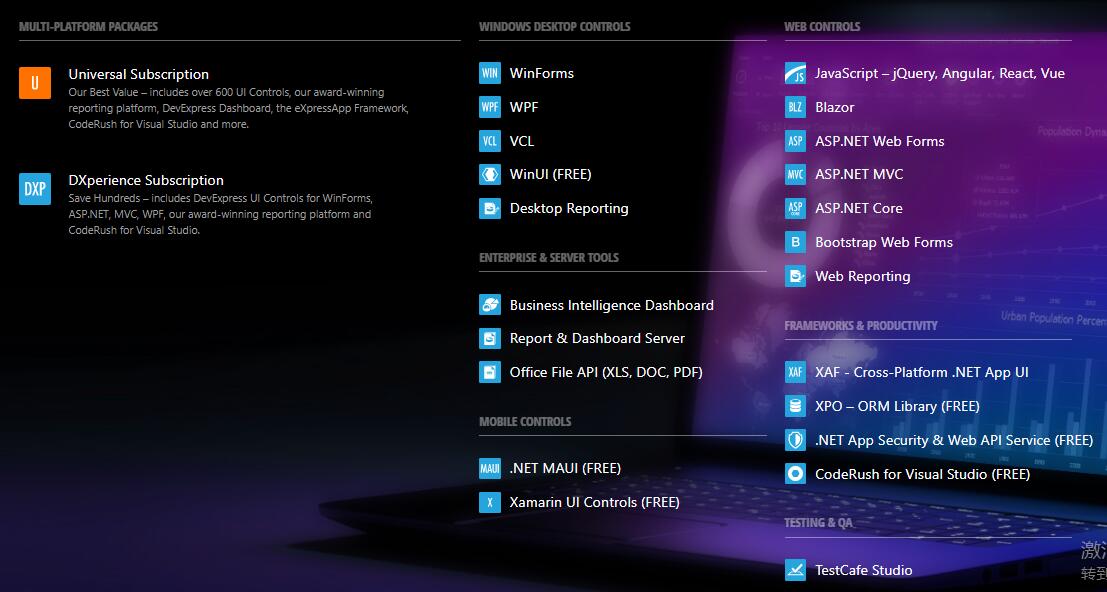Click the orange Universal Subscription icon
The width and height of the screenshot is (1107, 592).
point(34,83)
